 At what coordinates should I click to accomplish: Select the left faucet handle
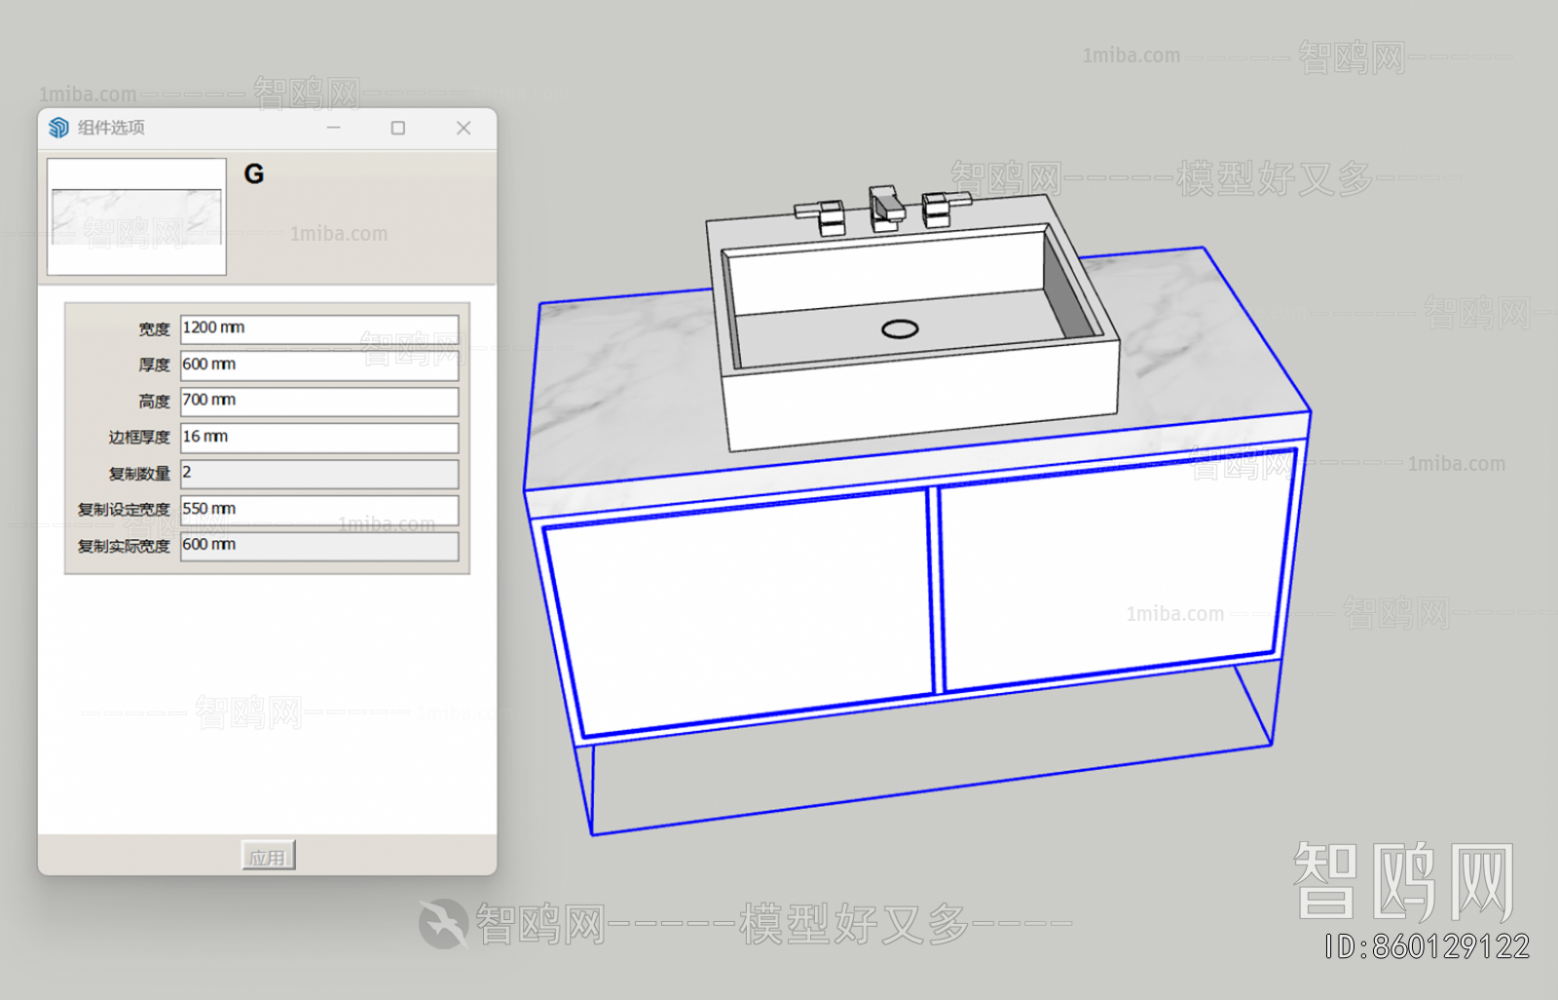click(x=824, y=215)
